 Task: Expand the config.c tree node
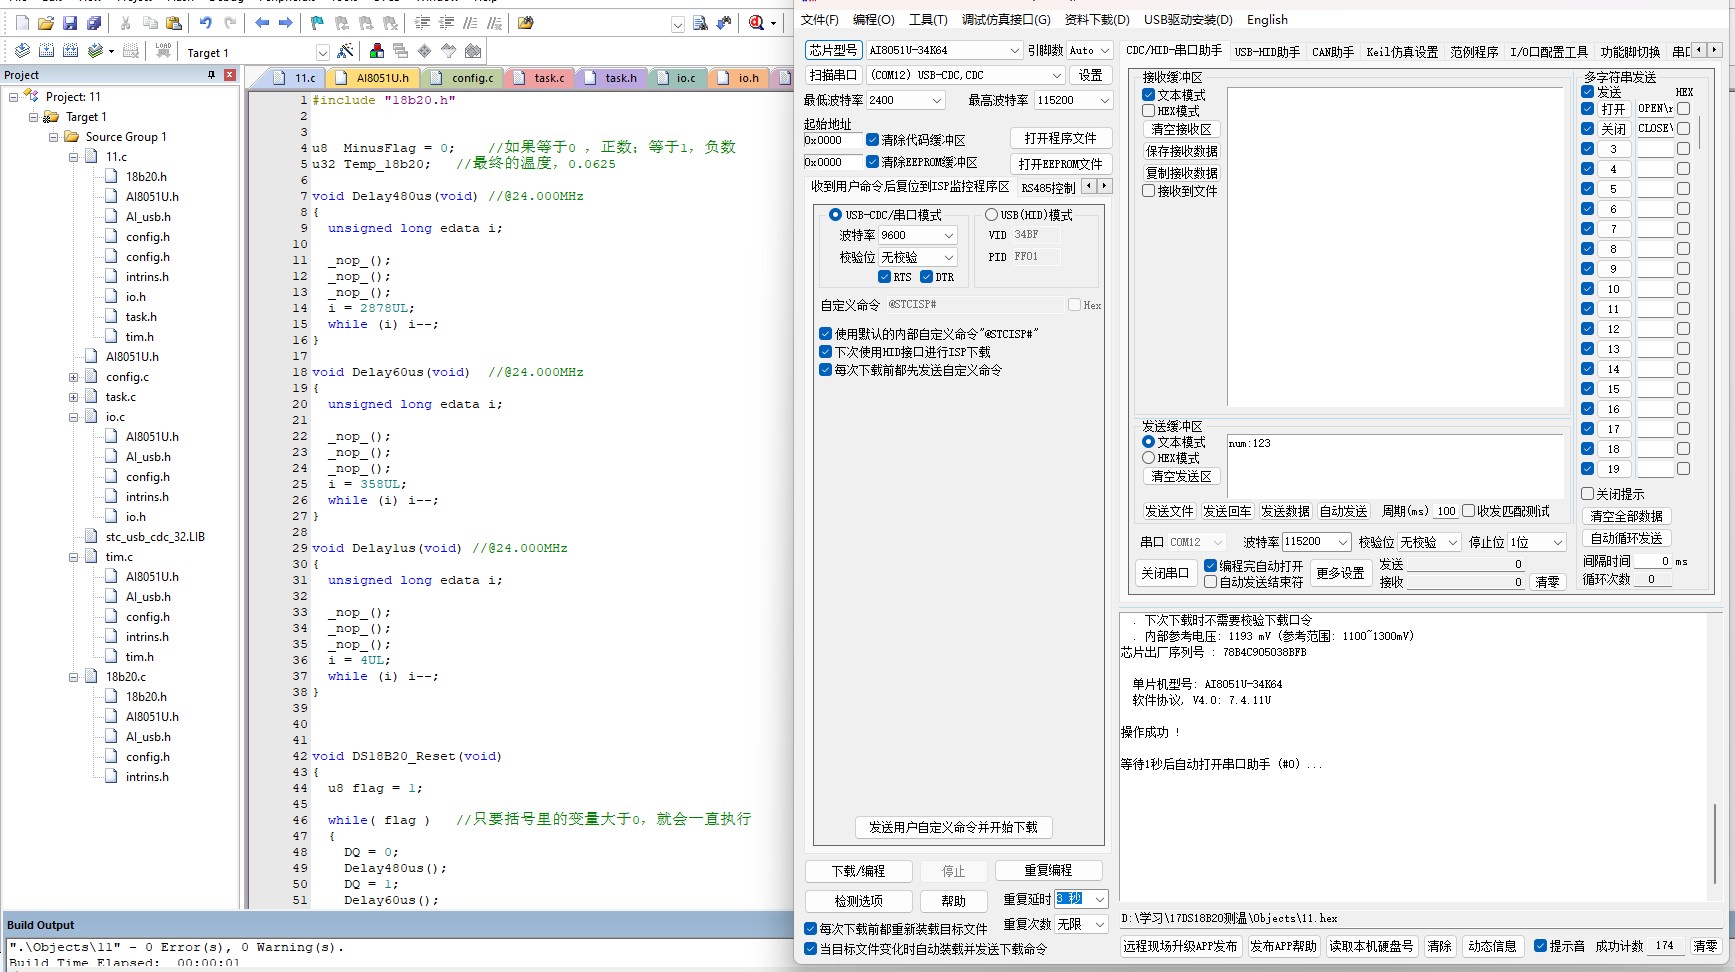point(73,377)
